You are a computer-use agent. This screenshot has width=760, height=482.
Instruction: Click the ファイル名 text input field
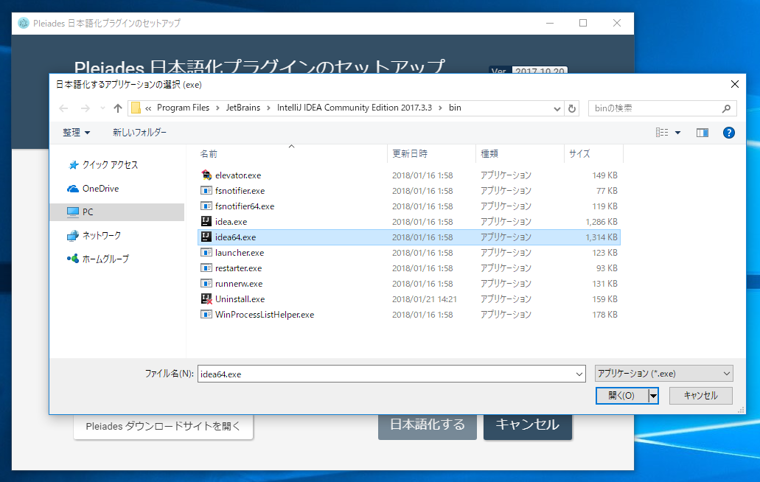pos(386,374)
